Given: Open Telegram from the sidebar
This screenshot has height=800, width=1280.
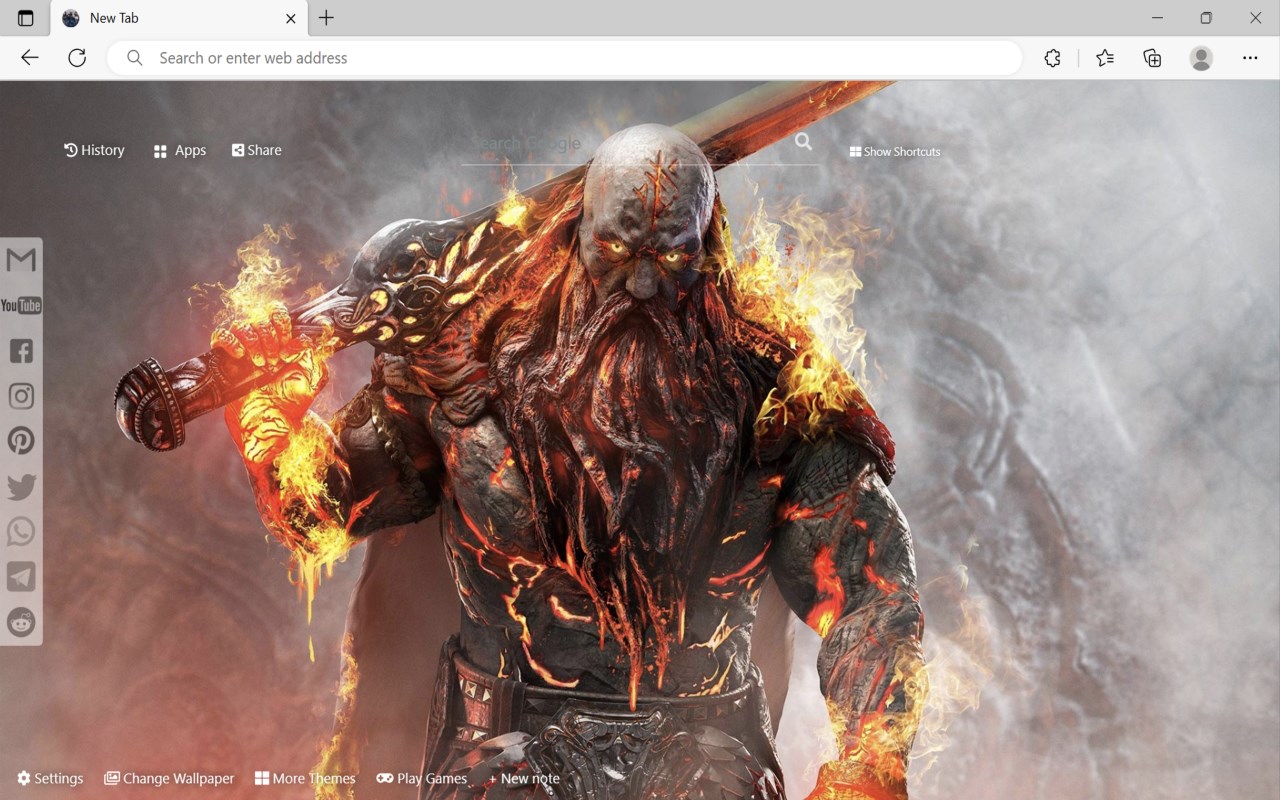Looking at the screenshot, I should (21, 577).
